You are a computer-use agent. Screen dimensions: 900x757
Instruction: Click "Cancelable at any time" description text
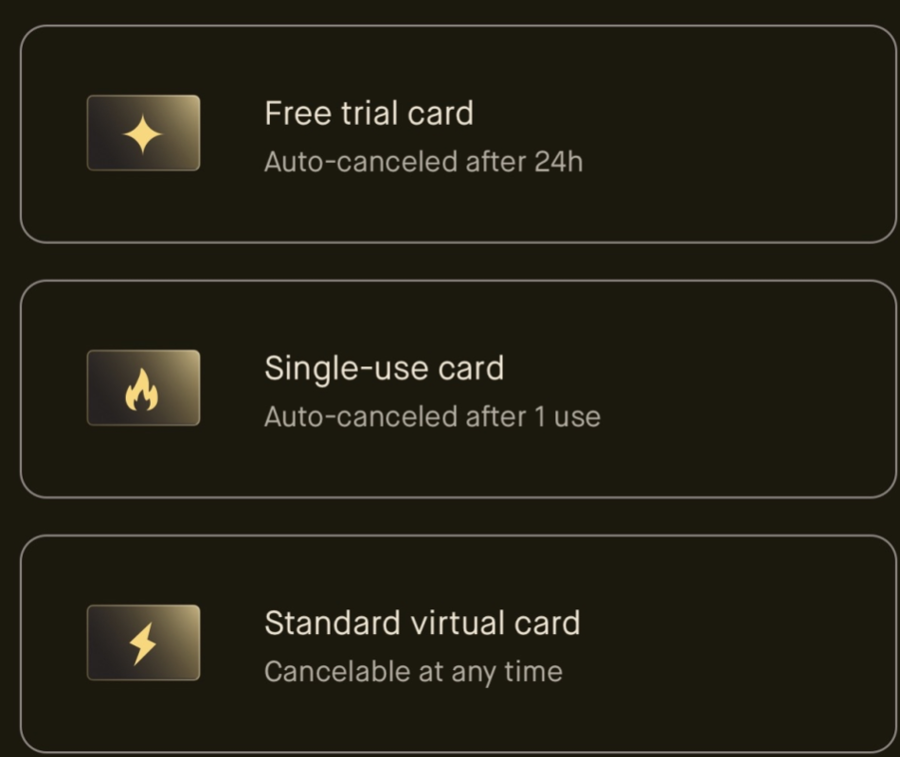412,671
